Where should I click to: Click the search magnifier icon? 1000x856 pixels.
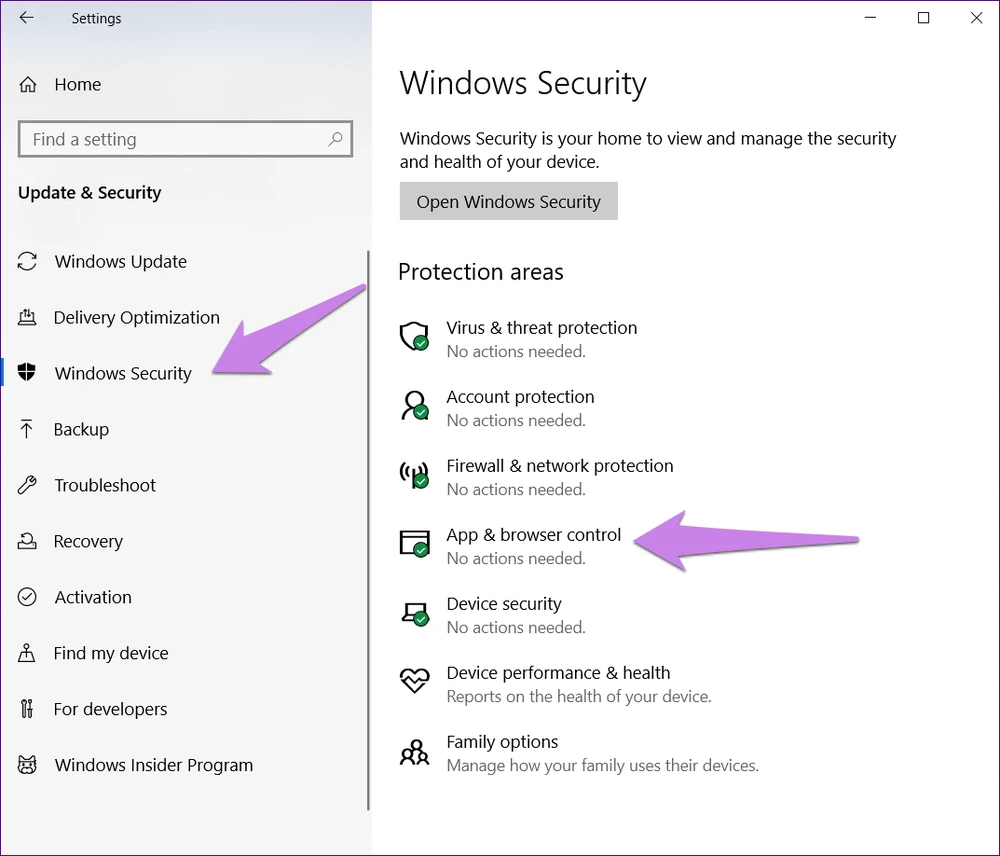click(x=335, y=139)
